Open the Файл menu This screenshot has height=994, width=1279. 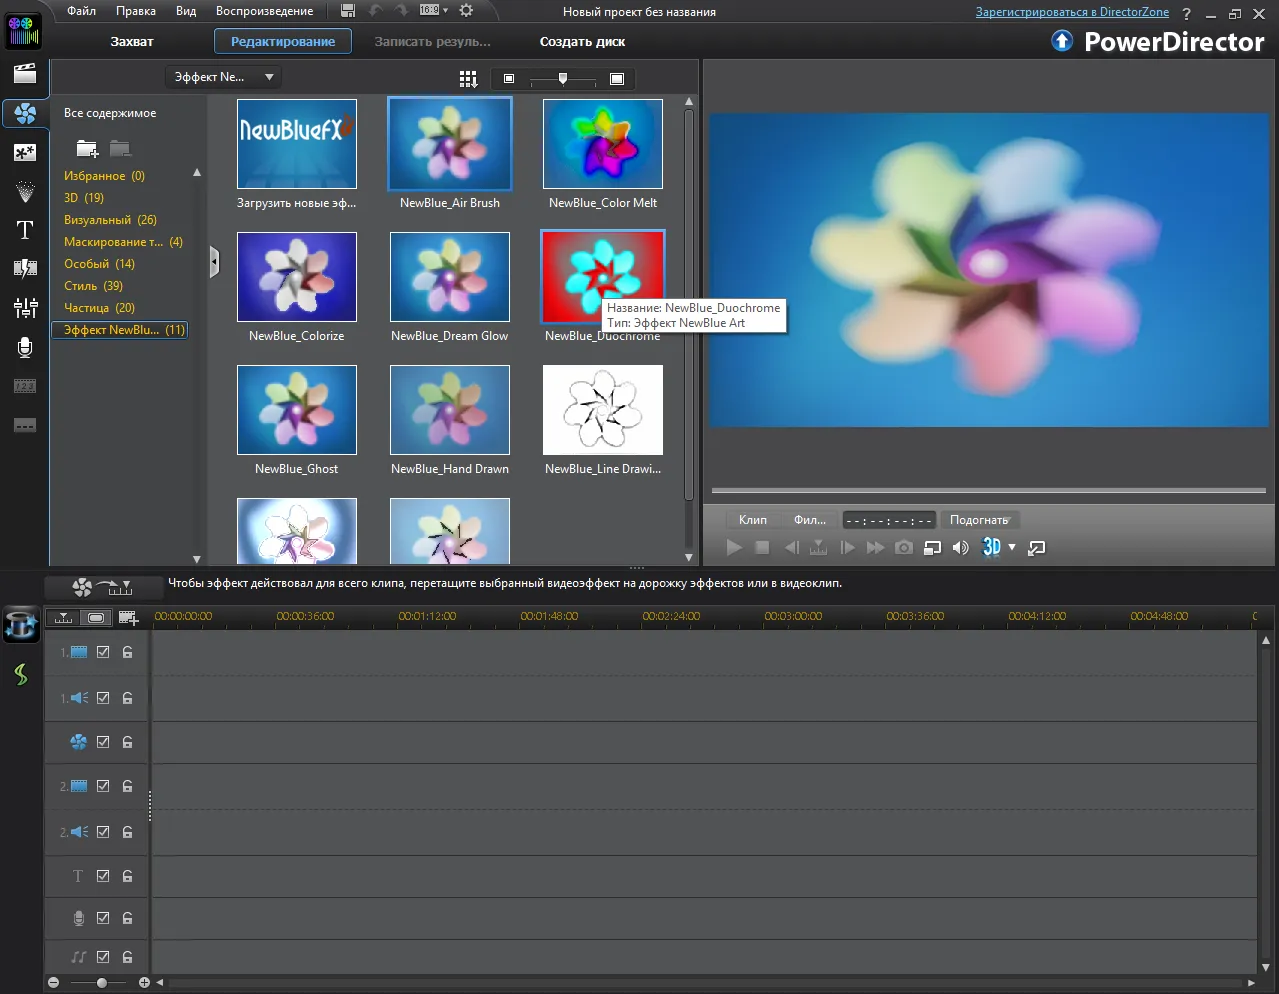(x=82, y=11)
